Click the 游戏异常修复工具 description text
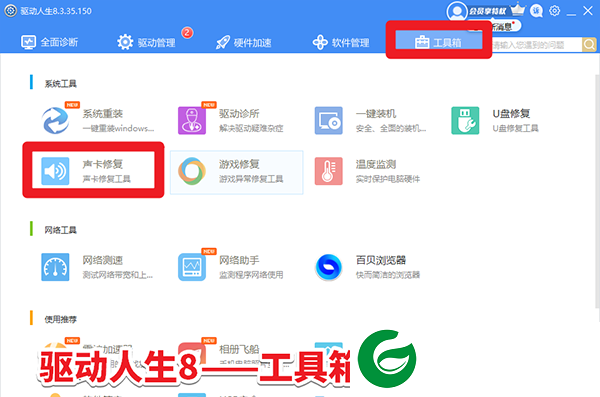Screen dimensions: 600x397 [251, 179]
